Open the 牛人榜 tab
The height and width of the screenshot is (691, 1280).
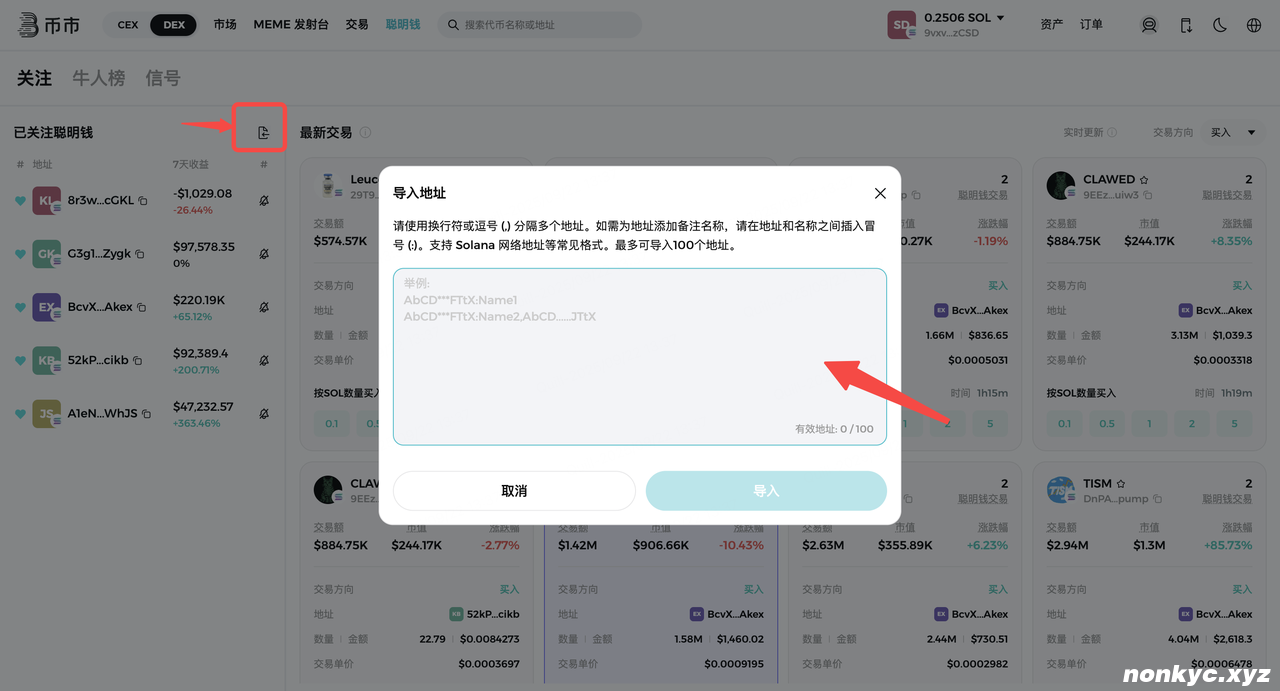[x=98, y=78]
